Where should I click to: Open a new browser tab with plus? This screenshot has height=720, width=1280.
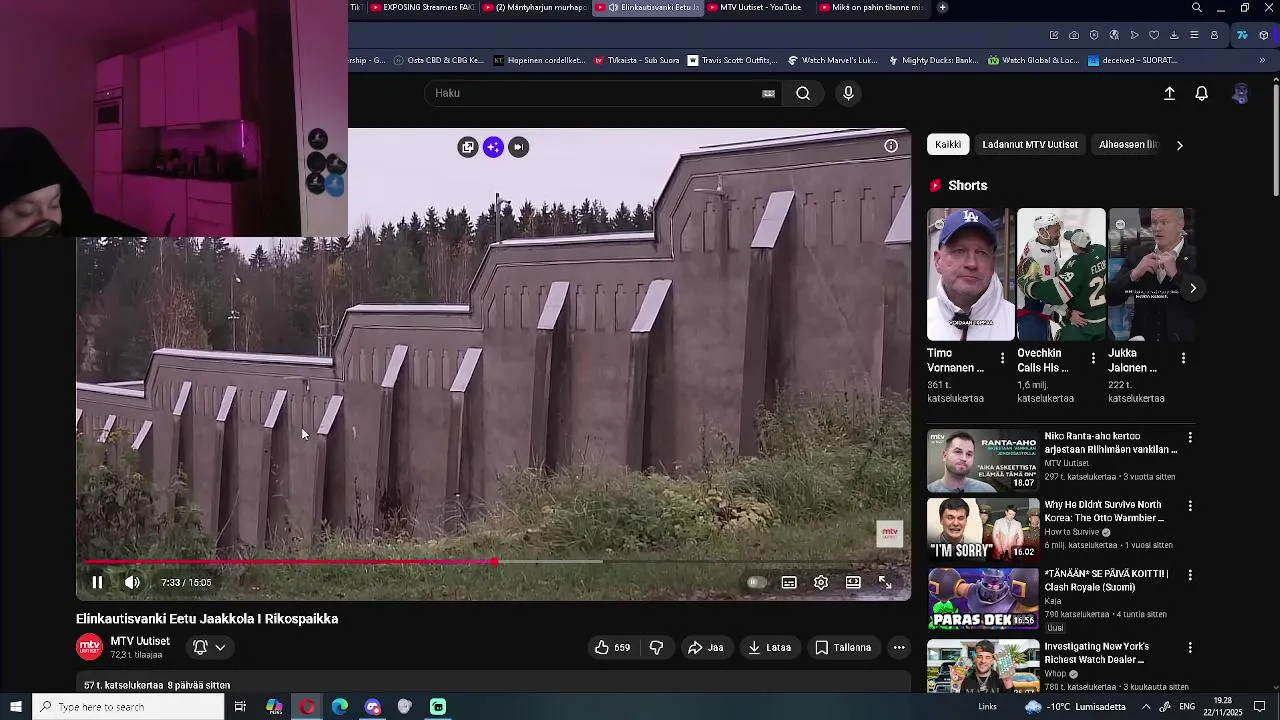[x=942, y=7]
